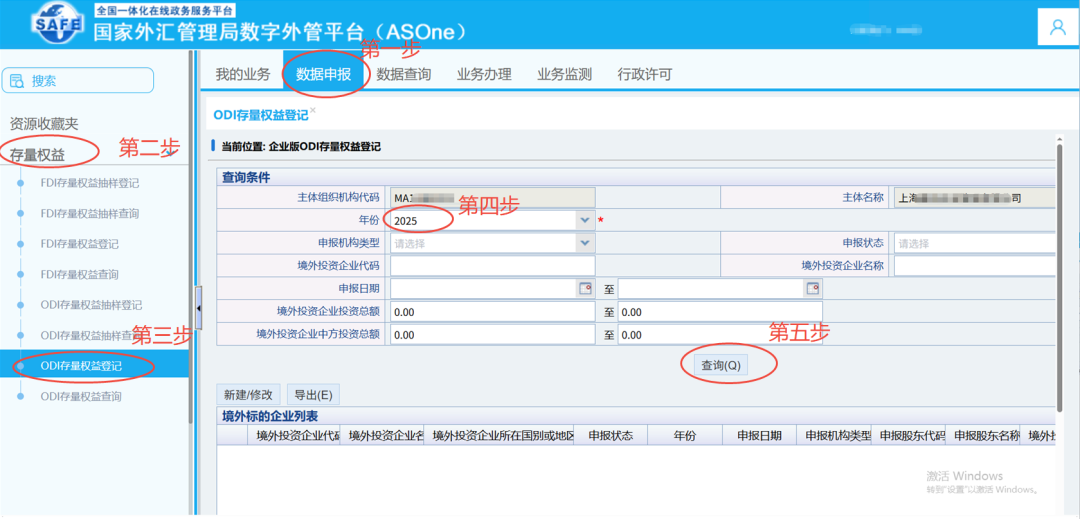This screenshot has width=1080, height=519.
Task: Close the ODI存量权益登记 tab
Action: (x=313, y=109)
